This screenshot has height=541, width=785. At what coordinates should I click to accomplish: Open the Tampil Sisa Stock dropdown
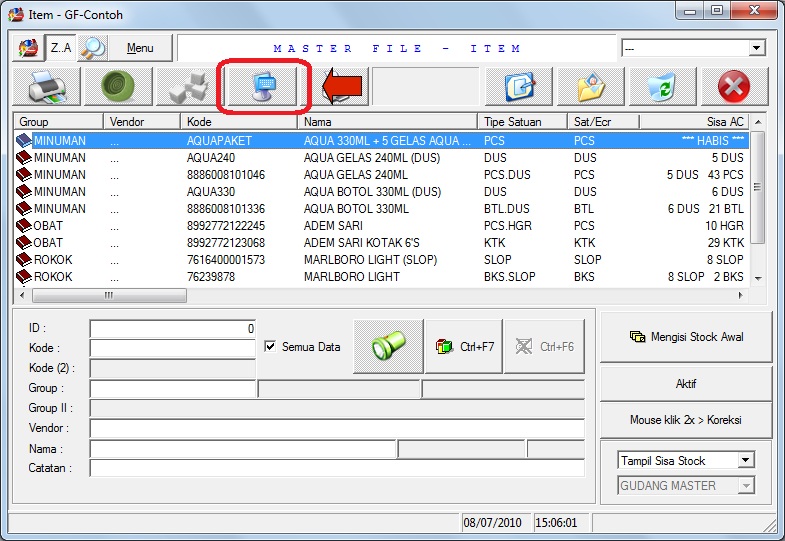click(x=686, y=460)
